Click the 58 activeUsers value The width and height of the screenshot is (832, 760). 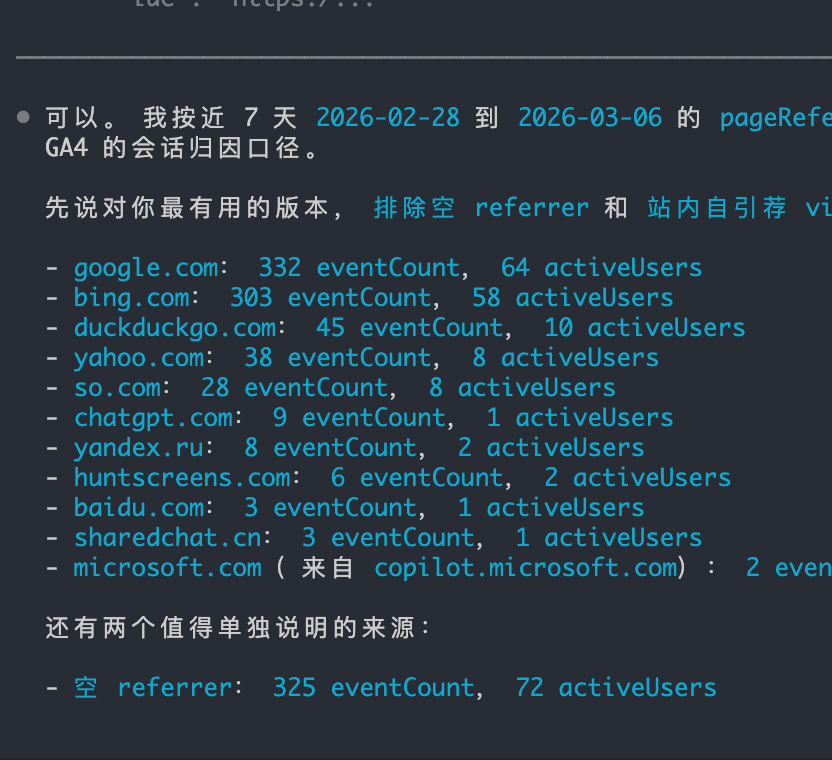(573, 298)
